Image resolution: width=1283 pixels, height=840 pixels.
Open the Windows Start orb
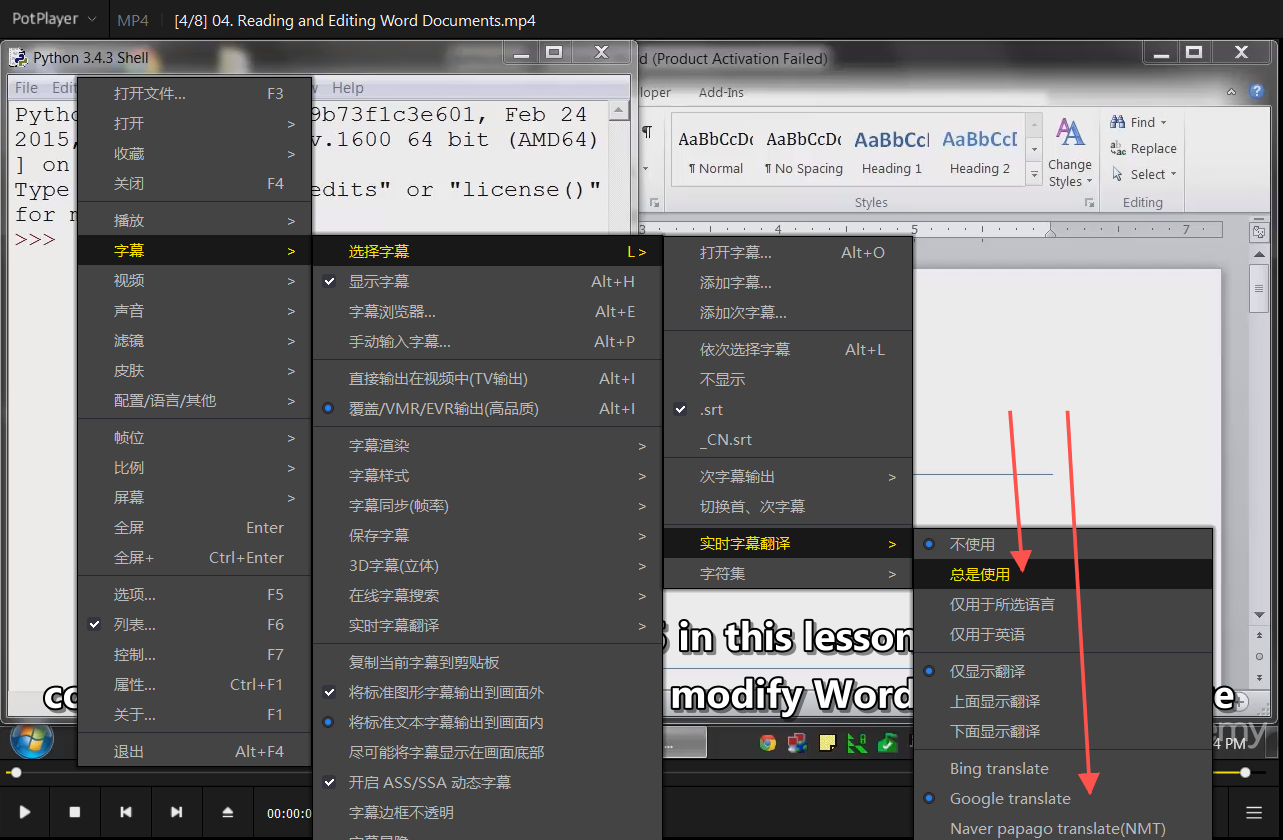(x=31, y=740)
